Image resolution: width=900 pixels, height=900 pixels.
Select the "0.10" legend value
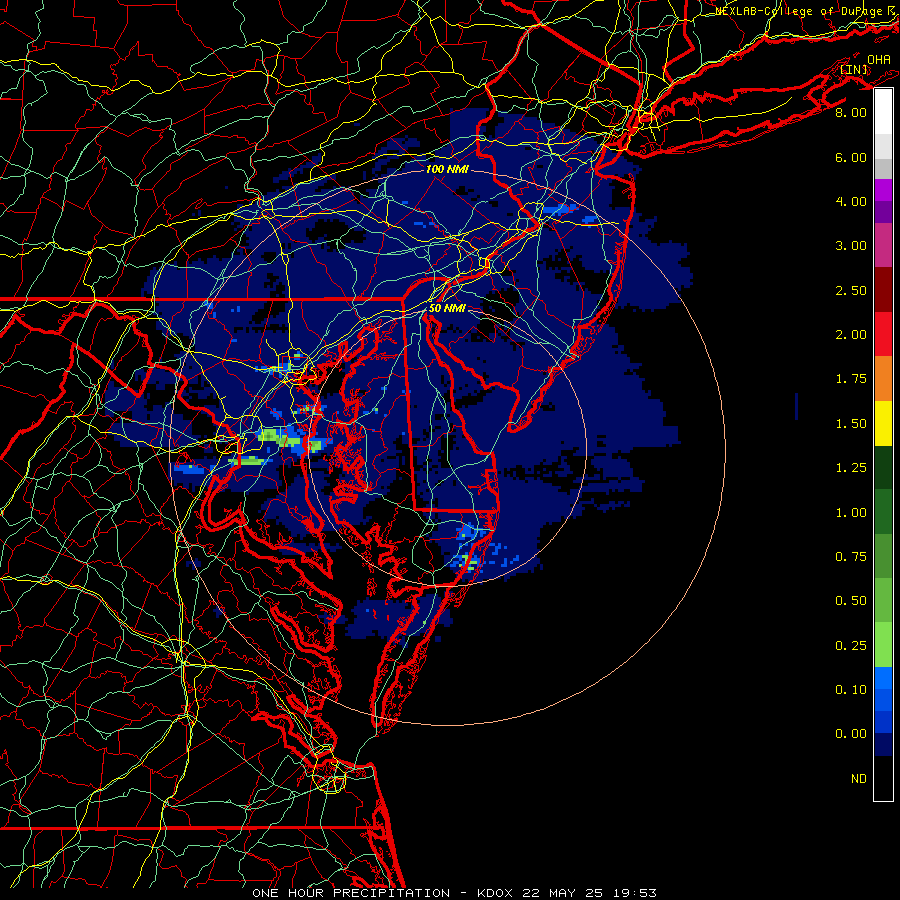click(851, 690)
